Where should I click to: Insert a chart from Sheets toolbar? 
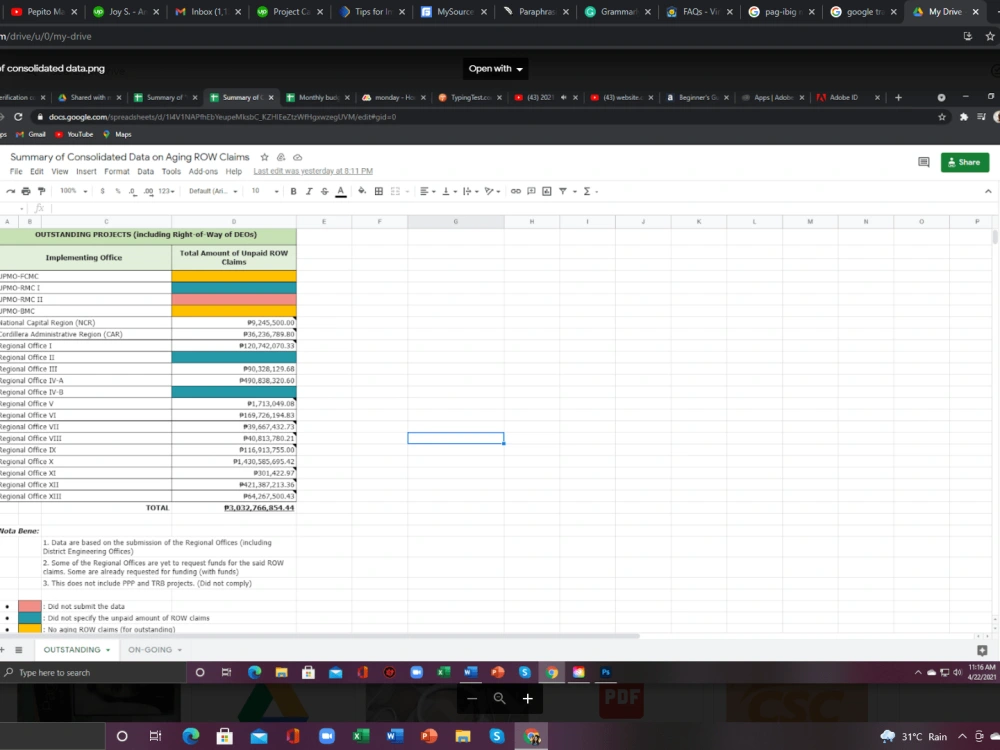[x=547, y=191]
